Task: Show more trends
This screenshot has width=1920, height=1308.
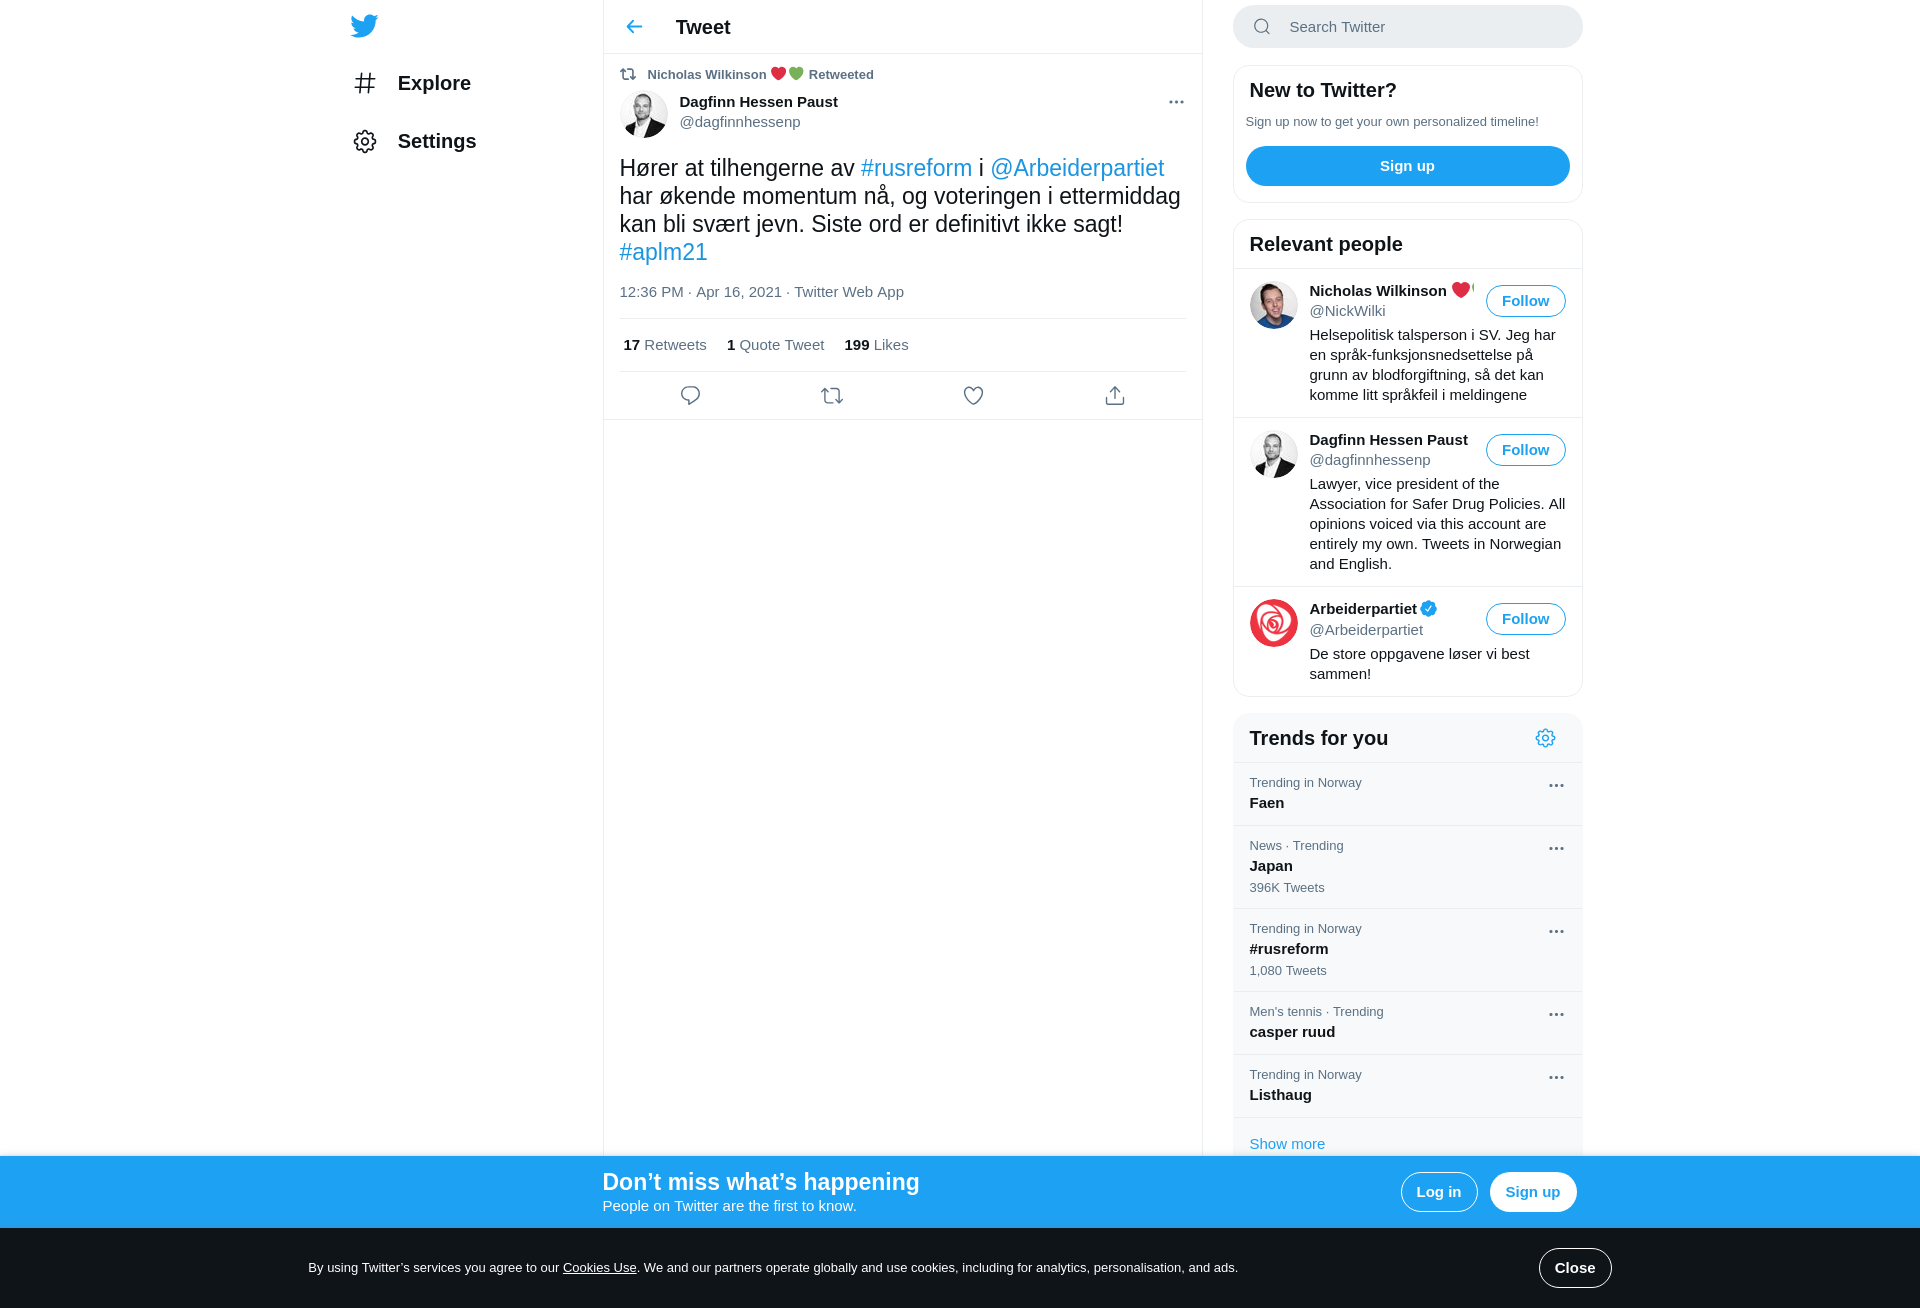Action: click(x=1287, y=1144)
